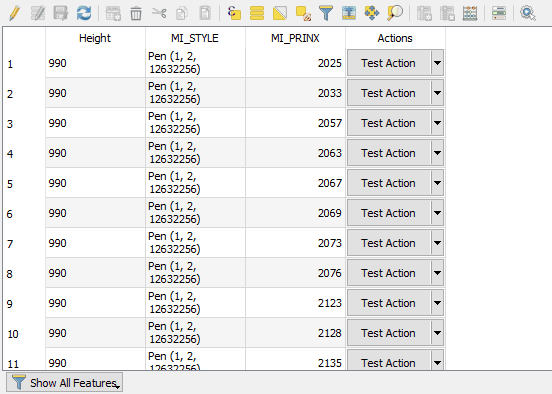
Task: Click the invert selection icon
Action: (x=280, y=13)
